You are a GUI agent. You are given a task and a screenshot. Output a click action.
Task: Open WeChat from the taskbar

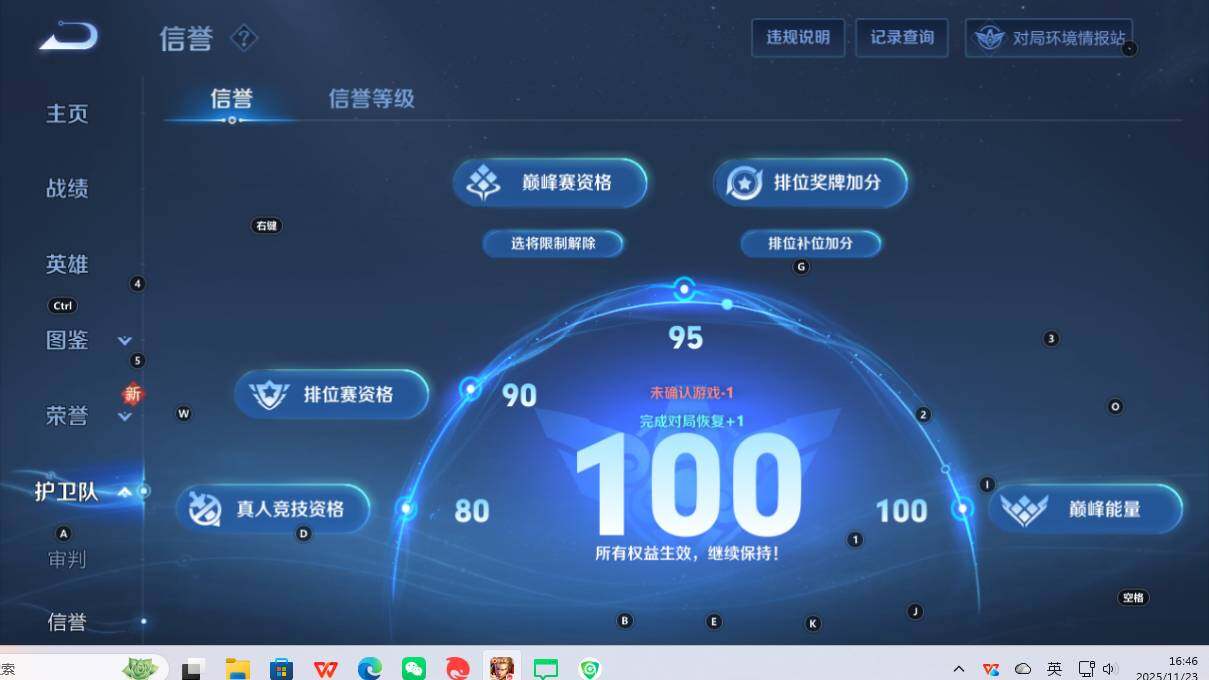[x=414, y=669]
